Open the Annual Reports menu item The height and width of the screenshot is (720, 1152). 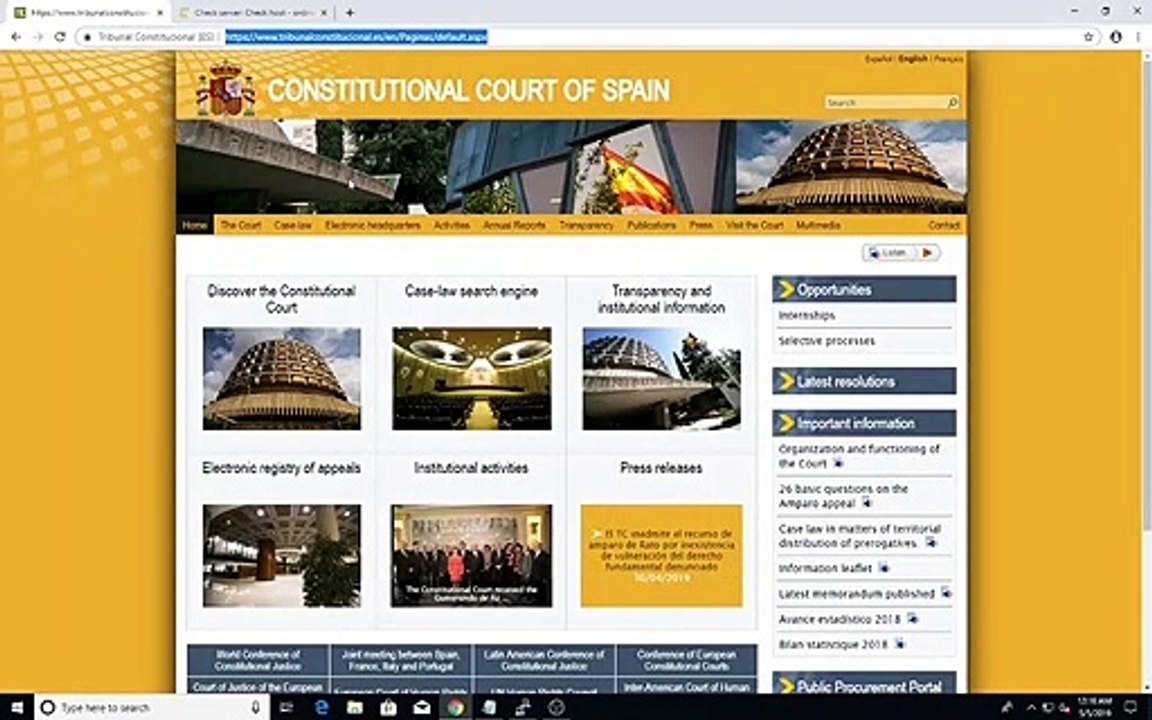514,226
